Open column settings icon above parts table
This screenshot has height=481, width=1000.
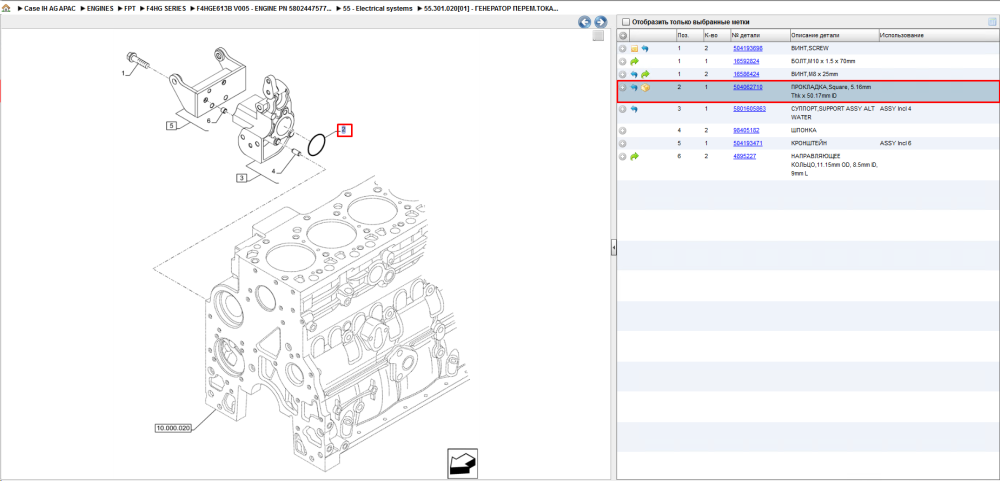coord(992,22)
